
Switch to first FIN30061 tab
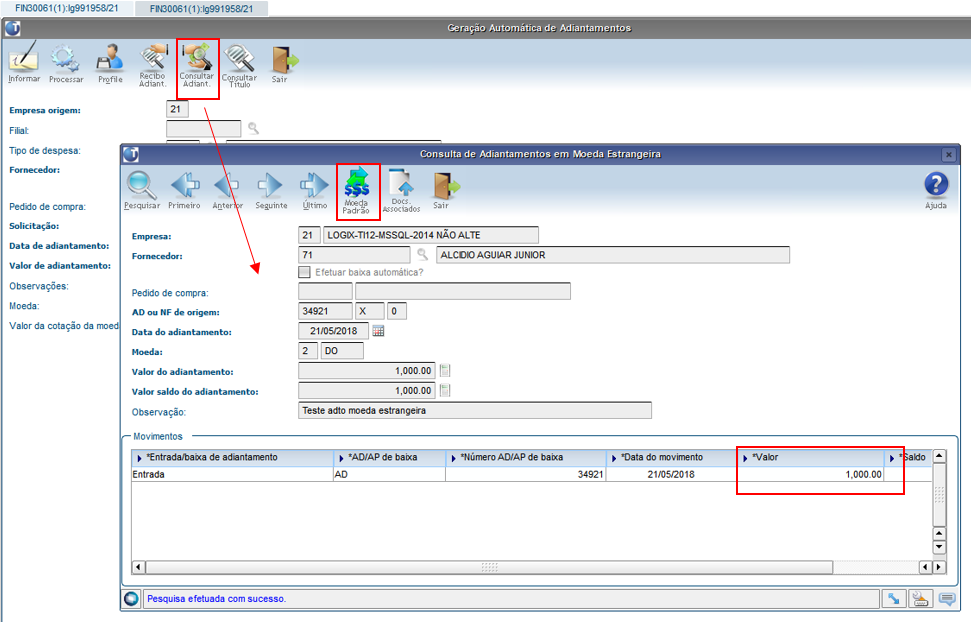[67, 8]
